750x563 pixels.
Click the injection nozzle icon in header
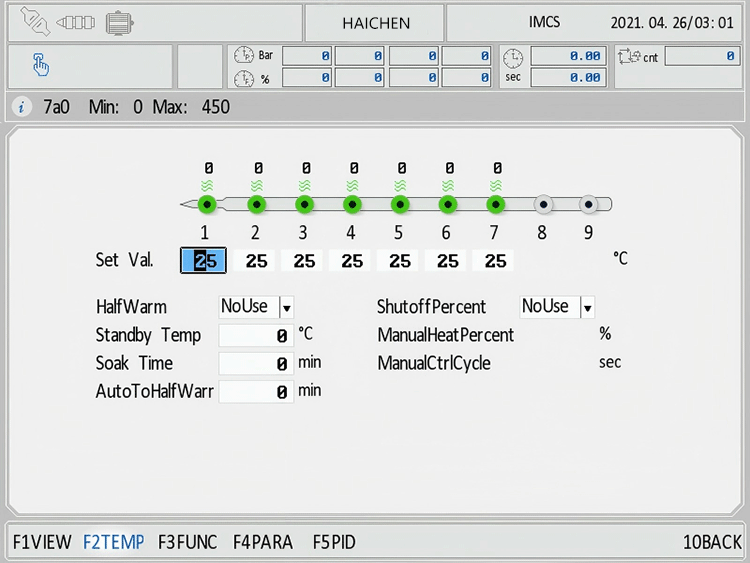pyautogui.click(x=34, y=22)
